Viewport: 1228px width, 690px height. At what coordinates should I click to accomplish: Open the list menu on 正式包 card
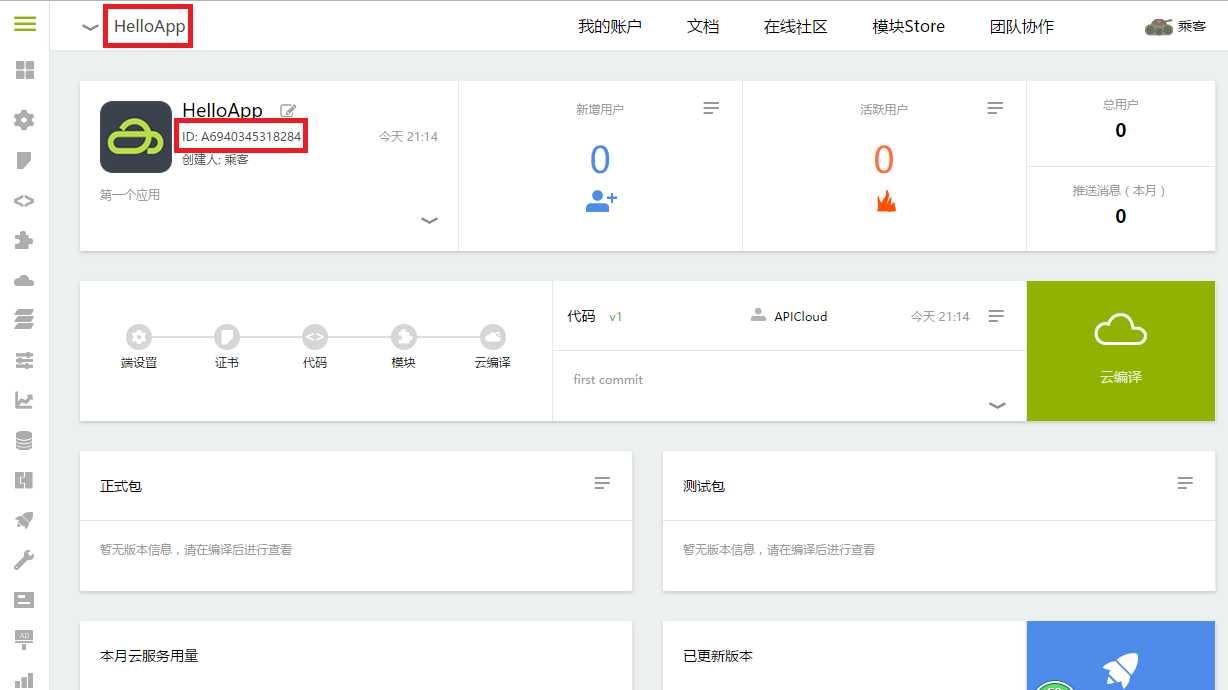[x=602, y=483]
